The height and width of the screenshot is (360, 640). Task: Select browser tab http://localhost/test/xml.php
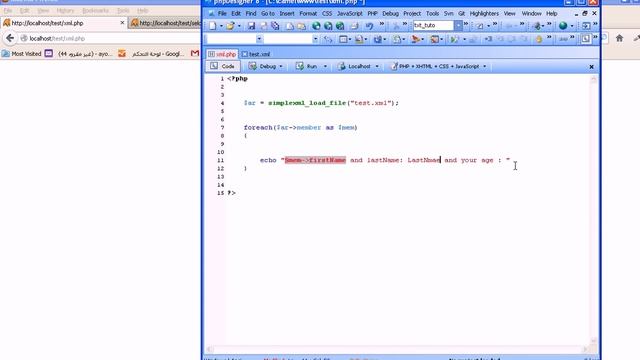point(64,23)
